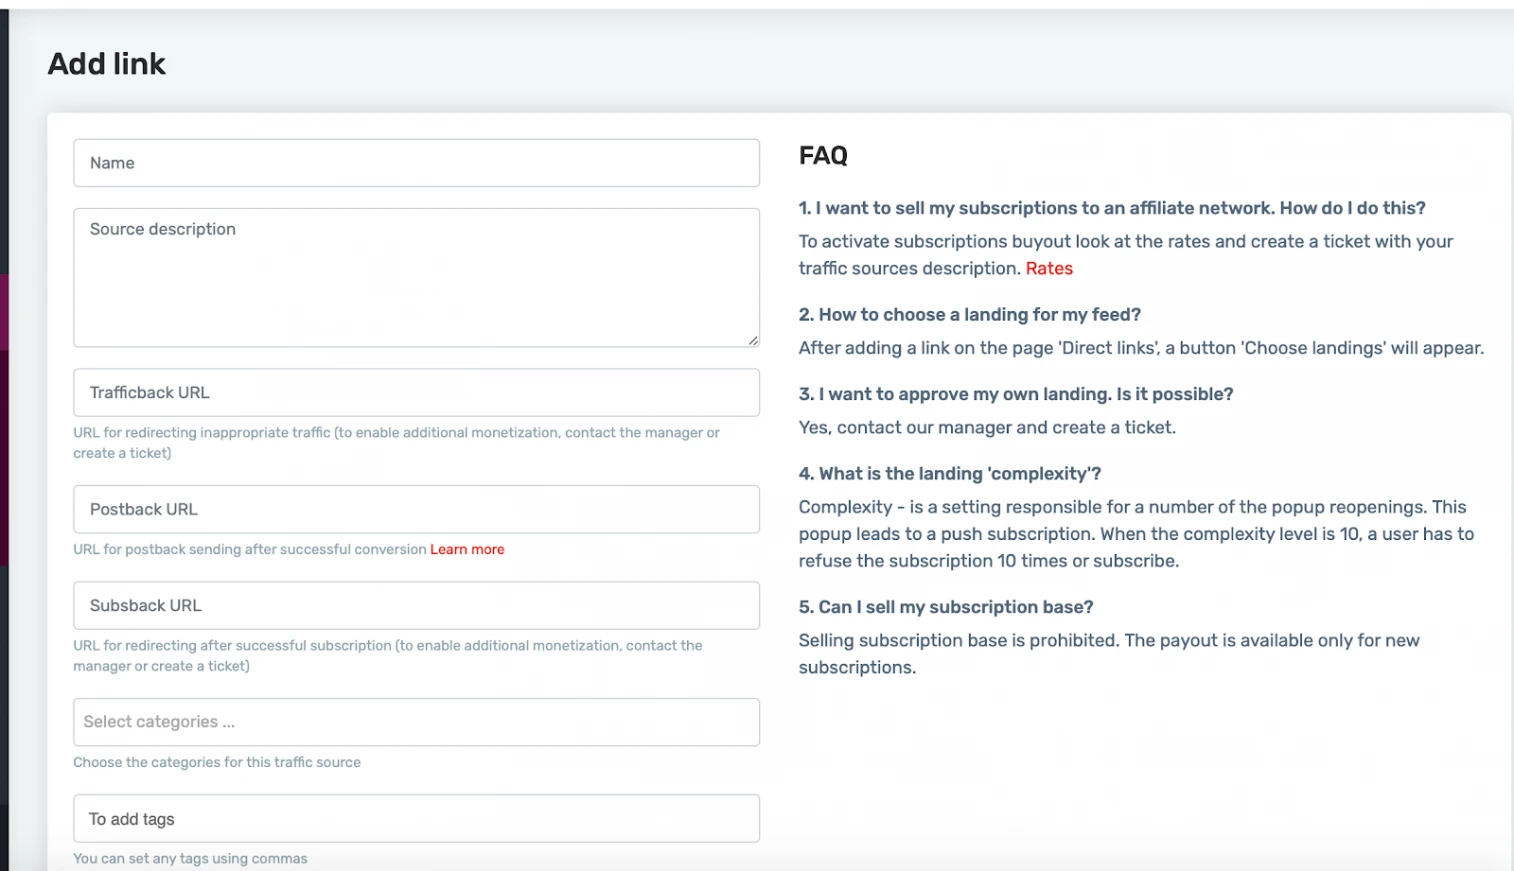Click the Trafficback hint about redirecting inappropriate traffic
The height and width of the screenshot is (871, 1514).
396,442
